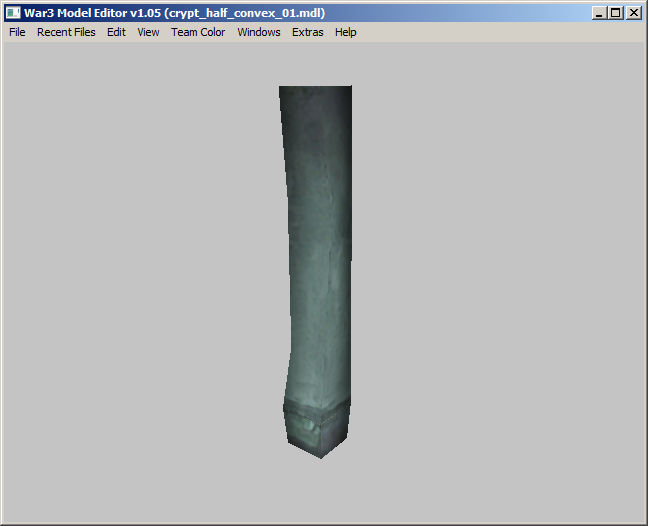Click the War3 Model Editor title bar icon

pos(13,13)
